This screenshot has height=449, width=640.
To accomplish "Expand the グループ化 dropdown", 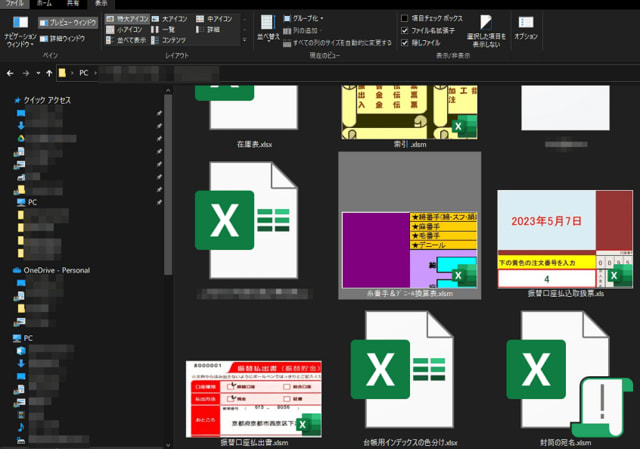I will (304, 19).
